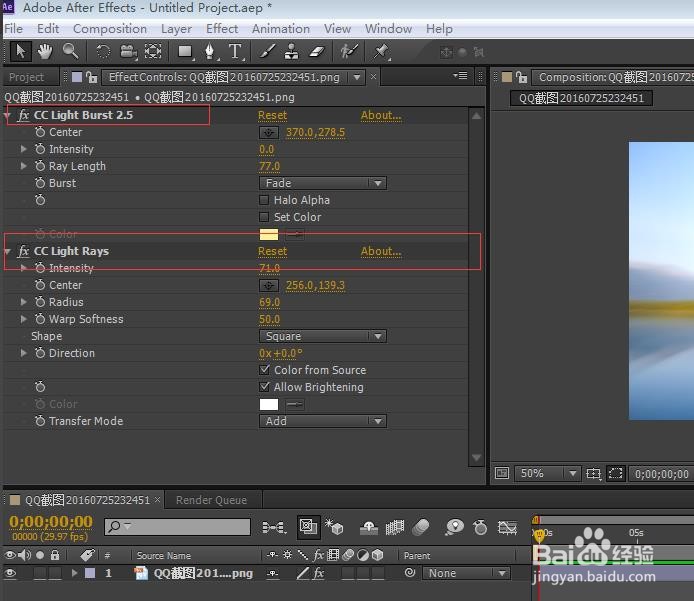Select the Unified Camera tool

128,52
